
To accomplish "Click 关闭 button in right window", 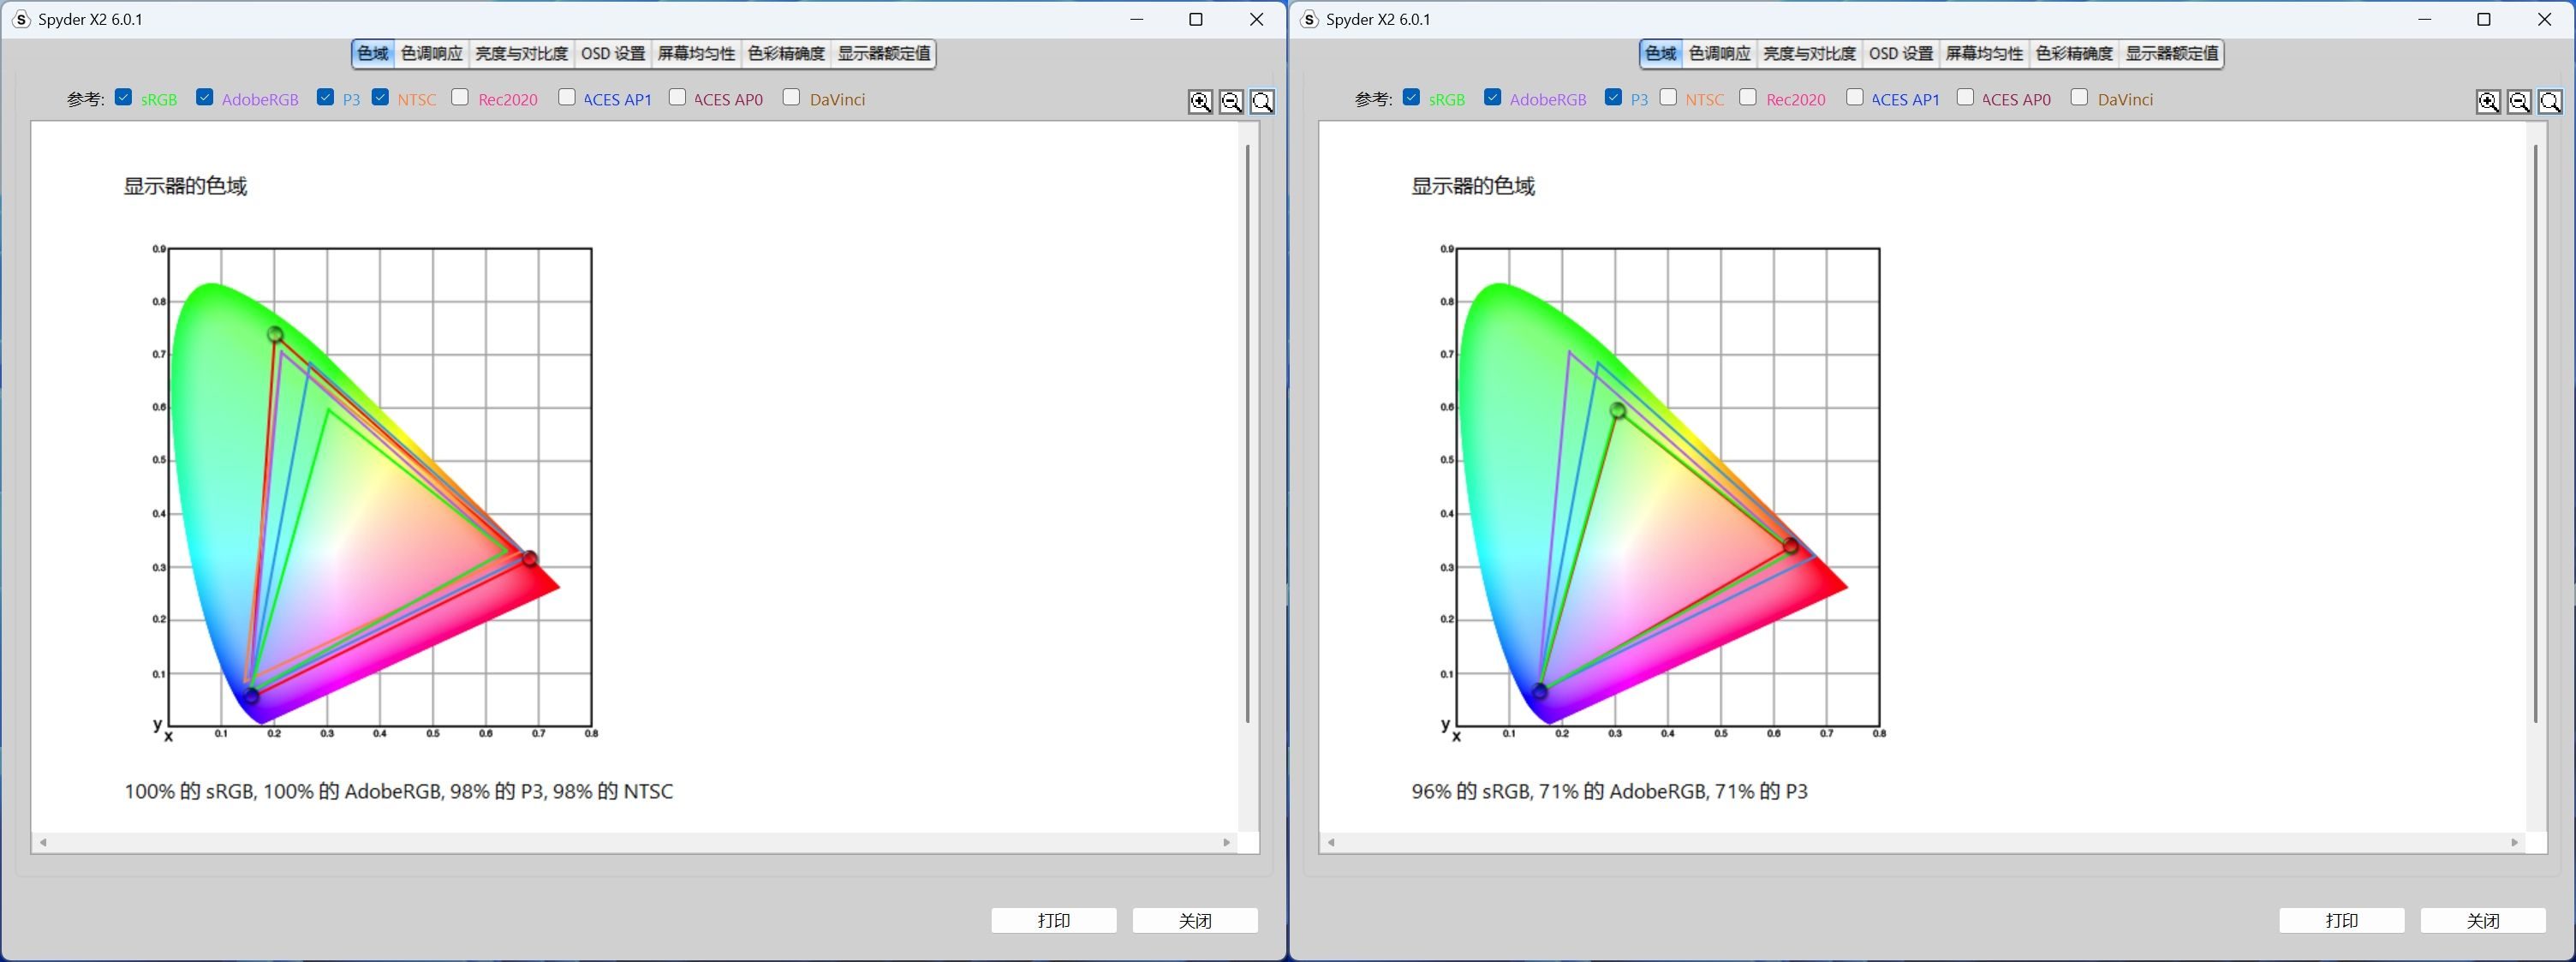I will pyautogui.click(x=2483, y=920).
